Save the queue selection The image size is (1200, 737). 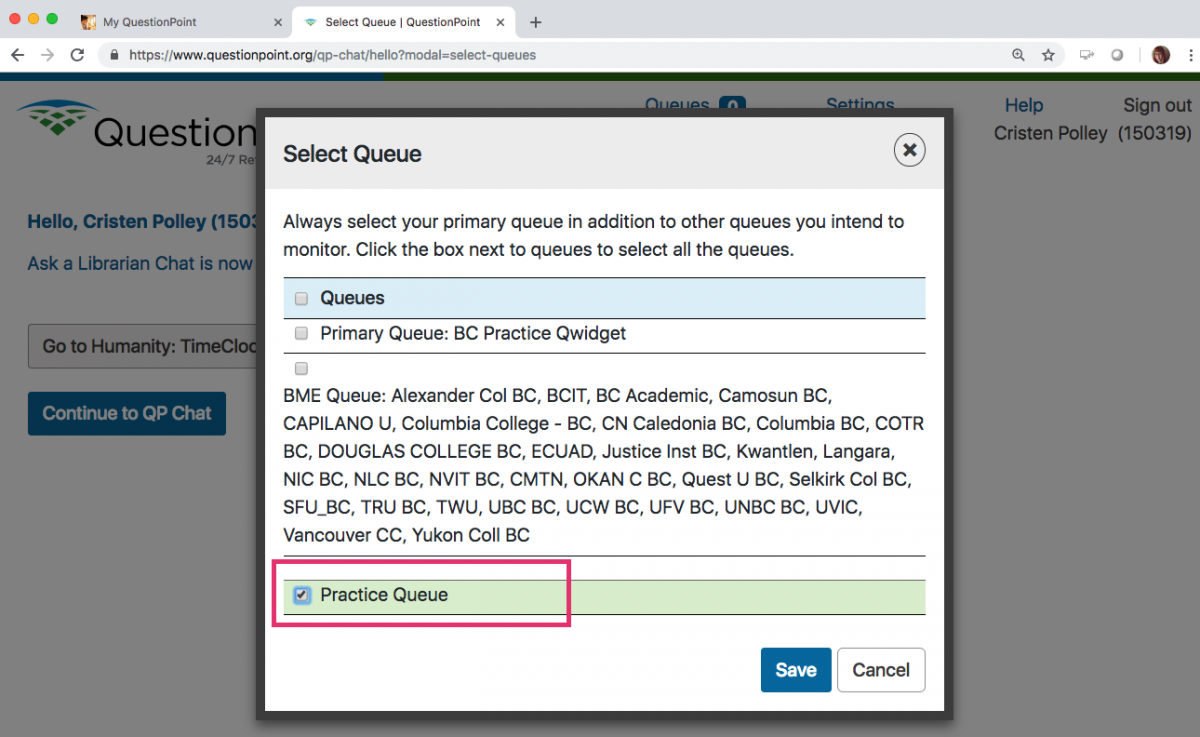[795, 670]
